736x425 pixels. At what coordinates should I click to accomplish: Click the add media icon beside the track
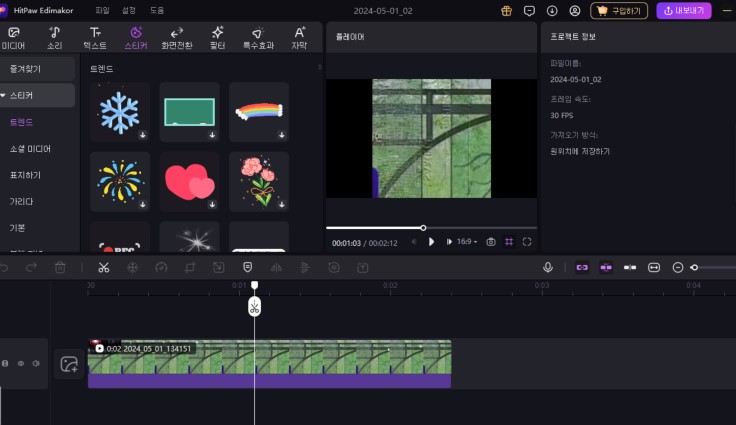pos(69,365)
